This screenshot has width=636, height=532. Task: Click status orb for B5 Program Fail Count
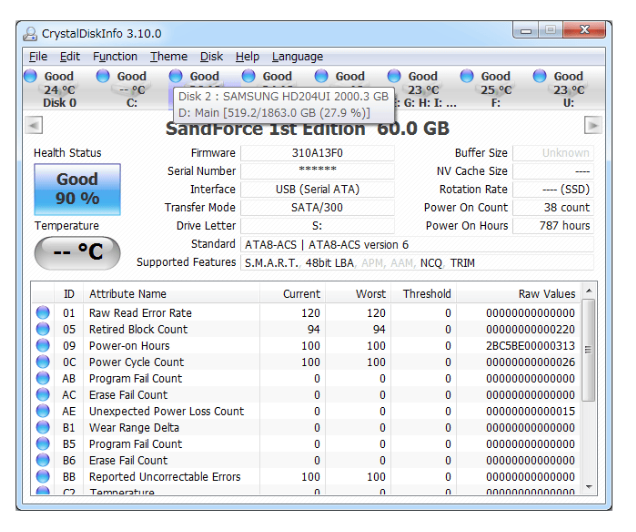[43, 444]
